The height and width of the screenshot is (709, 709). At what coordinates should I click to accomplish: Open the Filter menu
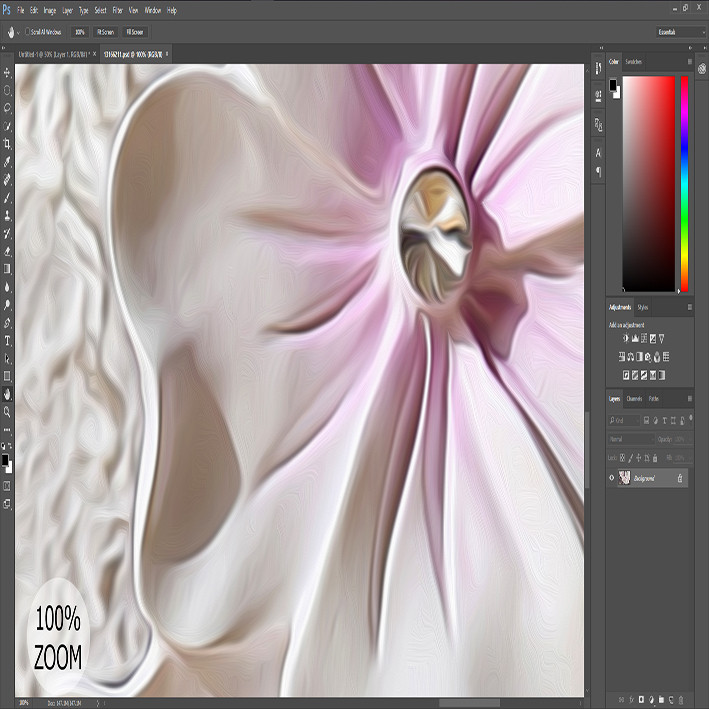(118, 10)
